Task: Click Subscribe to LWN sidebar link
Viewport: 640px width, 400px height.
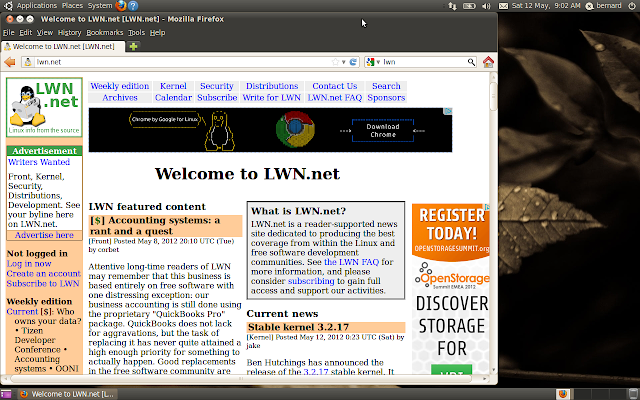Action: coord(43,283)
